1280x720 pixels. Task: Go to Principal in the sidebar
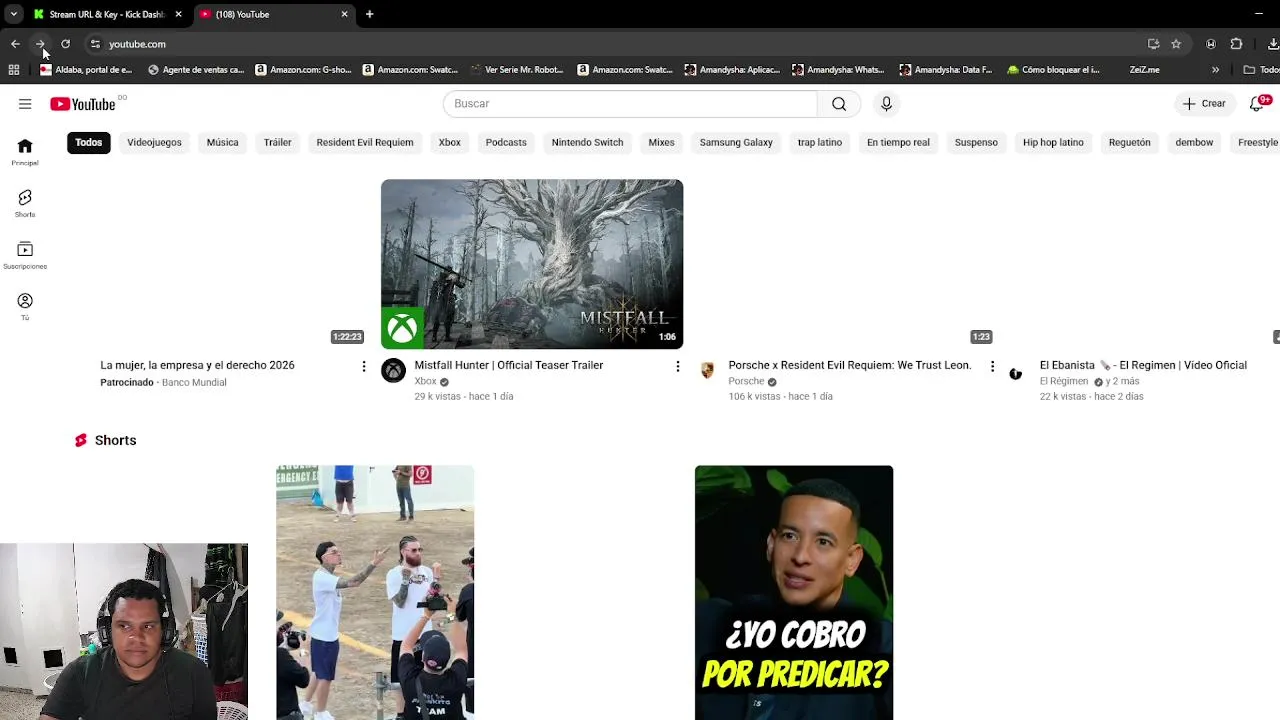25,151
